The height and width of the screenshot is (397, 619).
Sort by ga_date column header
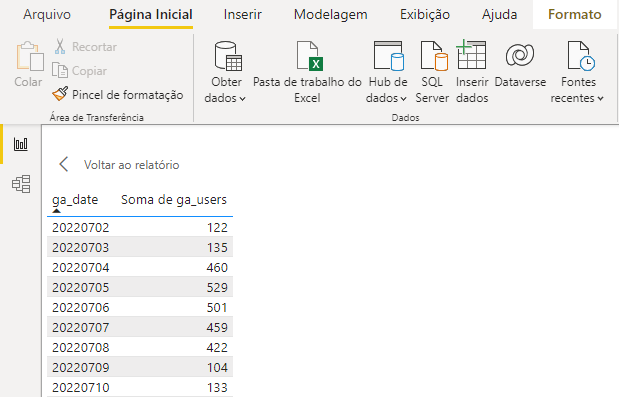pos(75,200)
